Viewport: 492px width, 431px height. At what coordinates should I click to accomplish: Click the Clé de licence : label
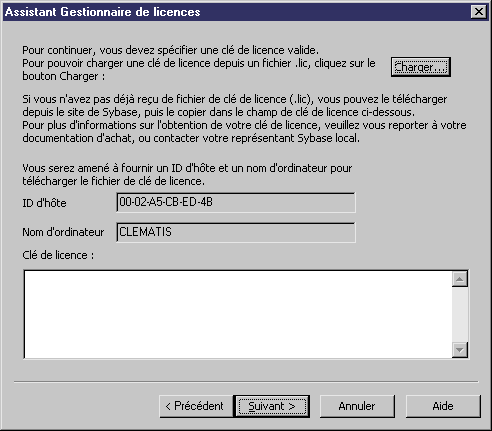tap(58, 255)
